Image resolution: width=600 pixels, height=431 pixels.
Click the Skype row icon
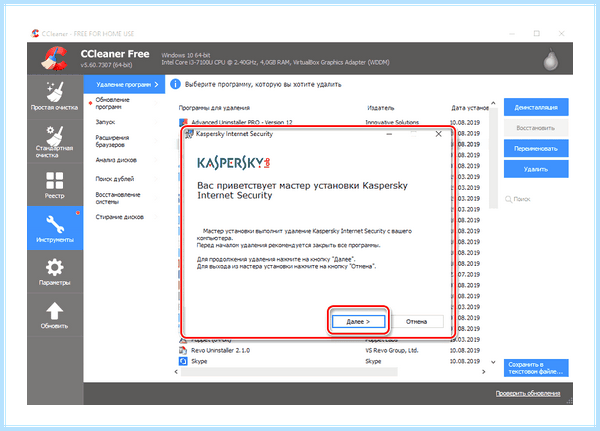(183, 361)
